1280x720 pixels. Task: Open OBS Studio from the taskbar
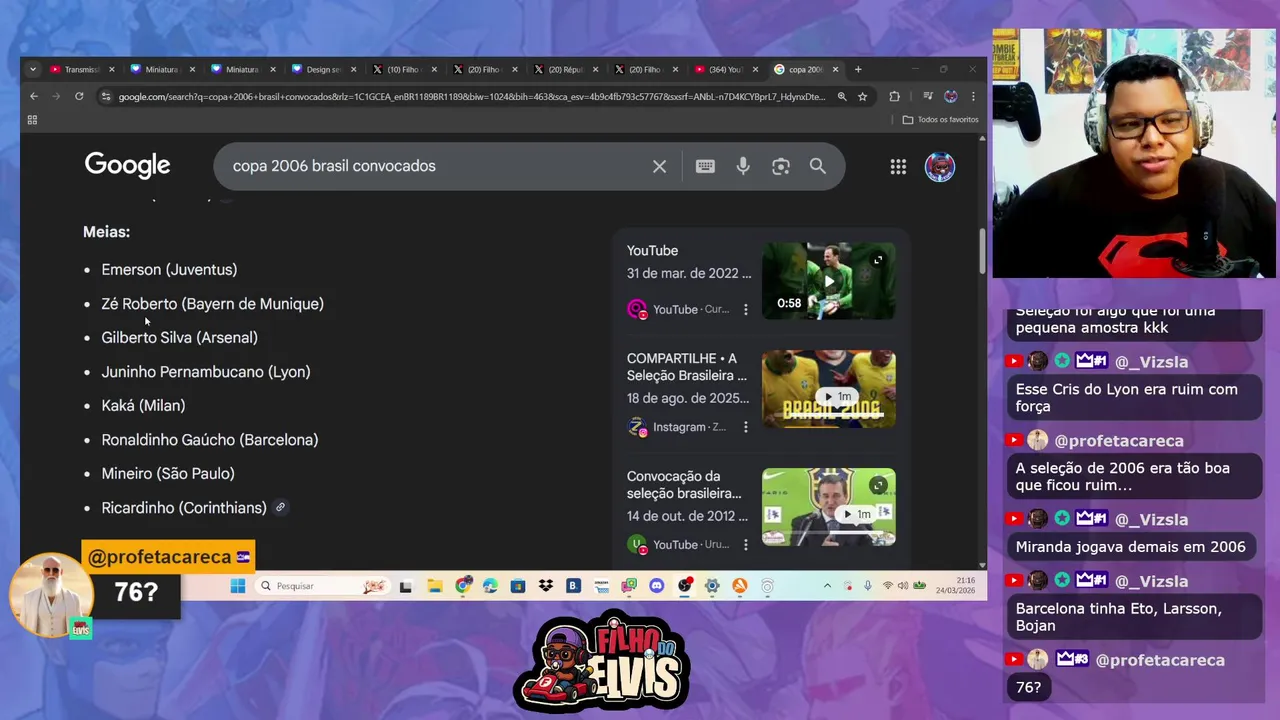tap(685, 586)
